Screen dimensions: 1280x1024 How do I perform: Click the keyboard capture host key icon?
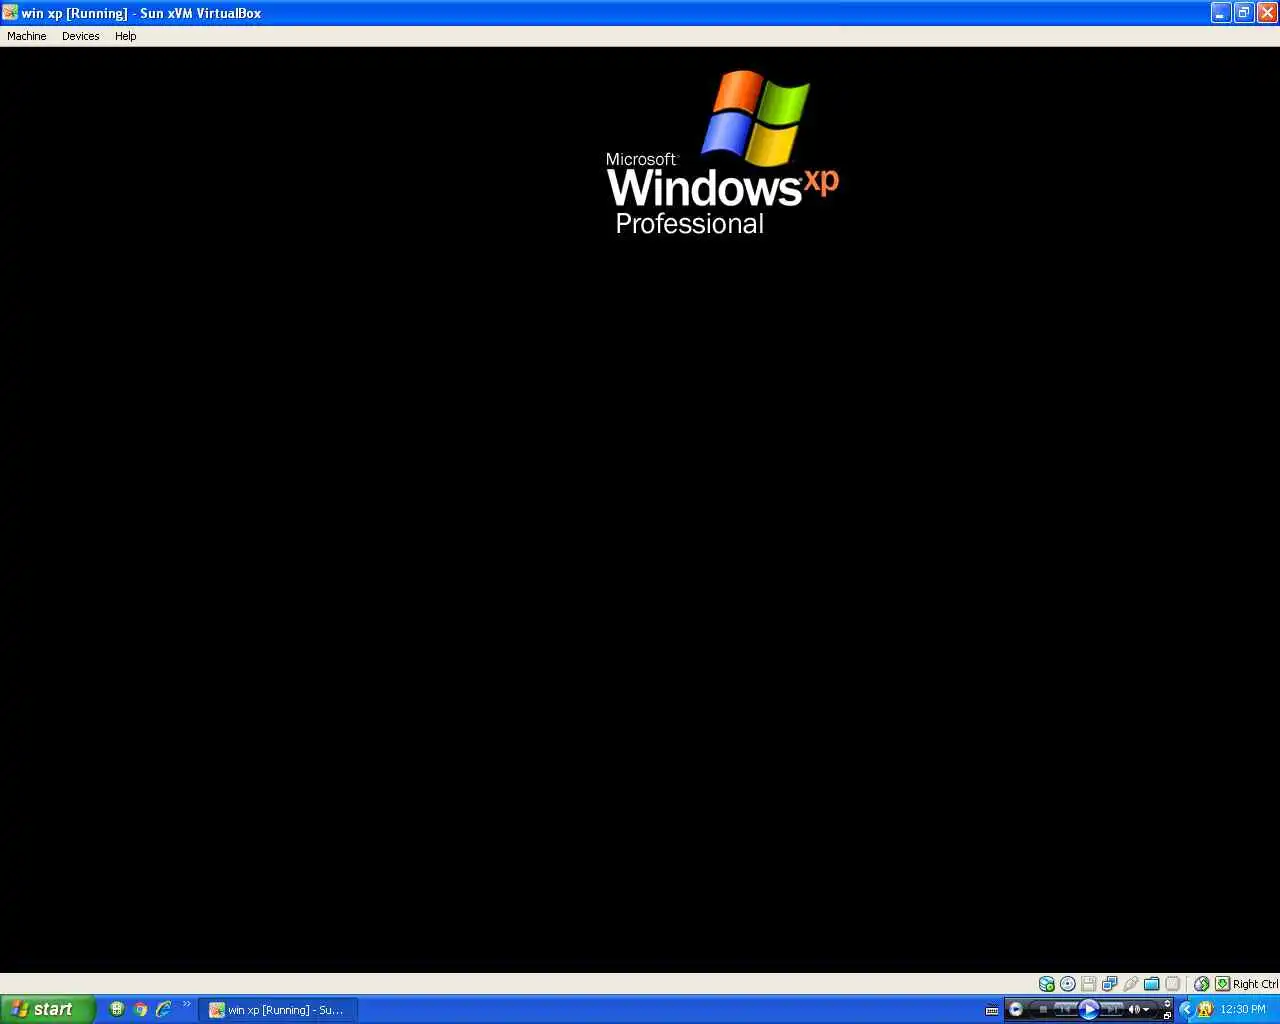tap(1223, 984)
